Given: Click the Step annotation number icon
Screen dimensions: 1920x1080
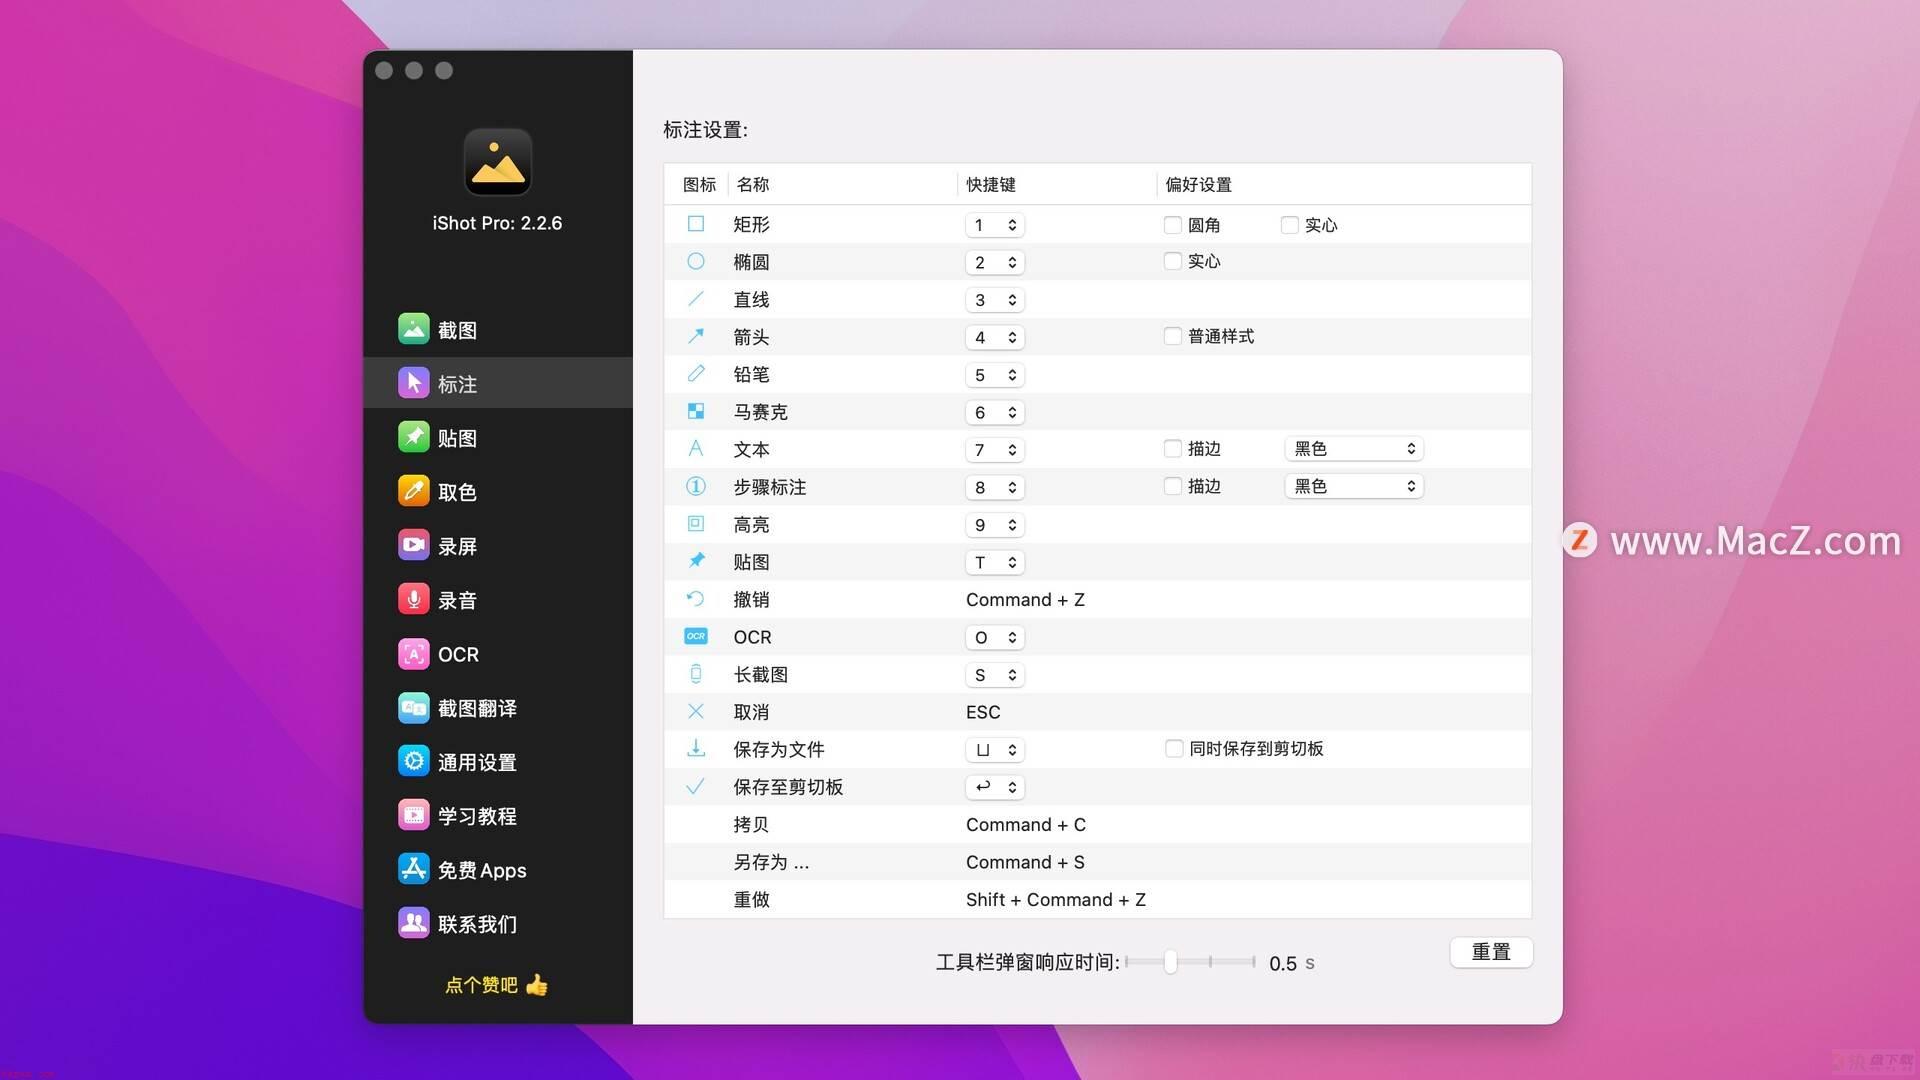Looking at the screenshot, I should [x=696, y=486].
